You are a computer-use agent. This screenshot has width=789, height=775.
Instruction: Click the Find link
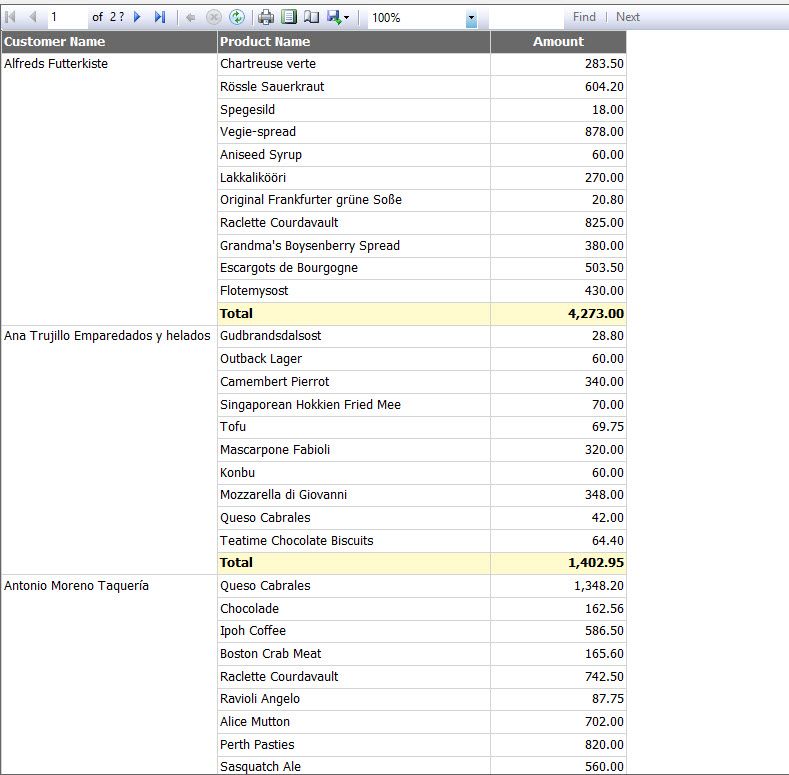pyautogui.click(x=584, y=17)
